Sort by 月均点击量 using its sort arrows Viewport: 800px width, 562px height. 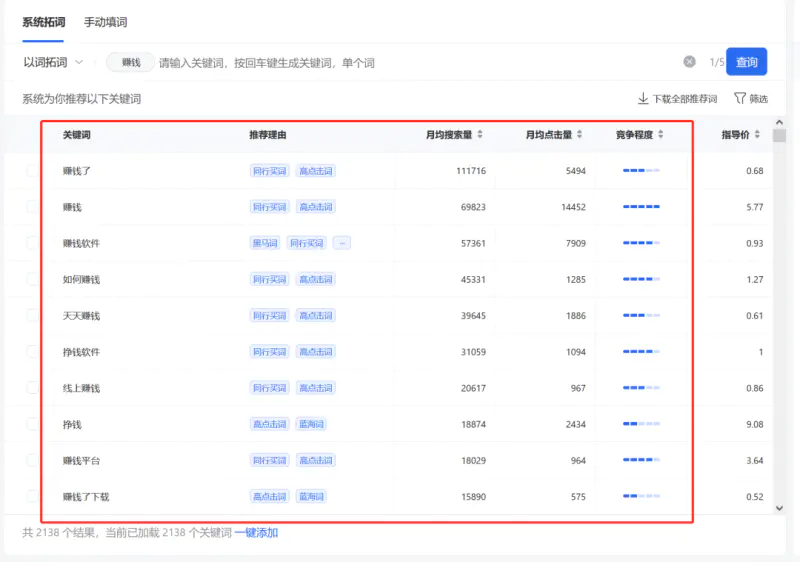580,135
